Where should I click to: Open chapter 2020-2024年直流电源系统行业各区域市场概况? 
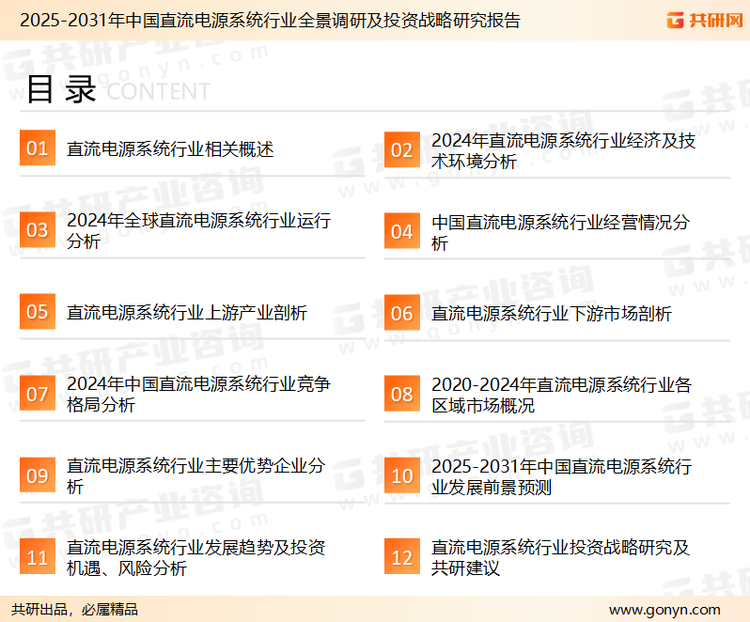561,395
